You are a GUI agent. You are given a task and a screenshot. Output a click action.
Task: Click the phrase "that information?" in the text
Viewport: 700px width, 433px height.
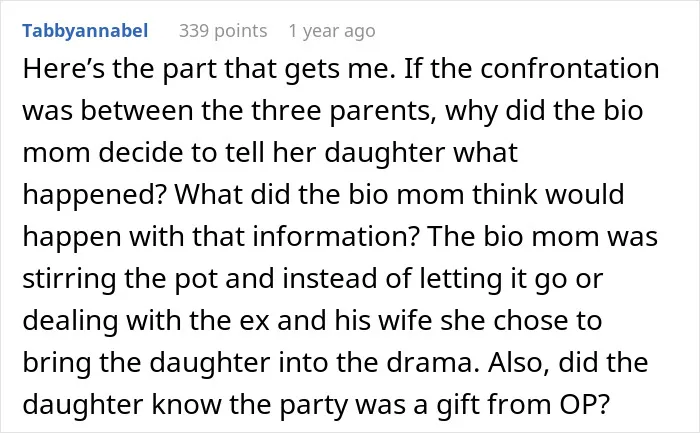tap(306, 236)
